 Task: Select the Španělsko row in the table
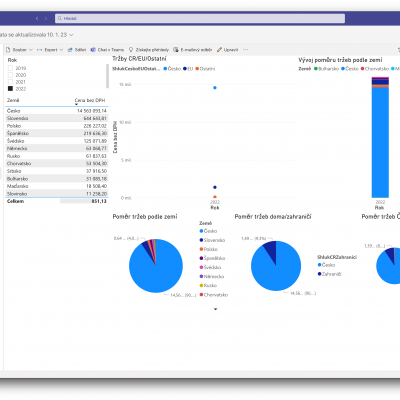pos(57,133)
